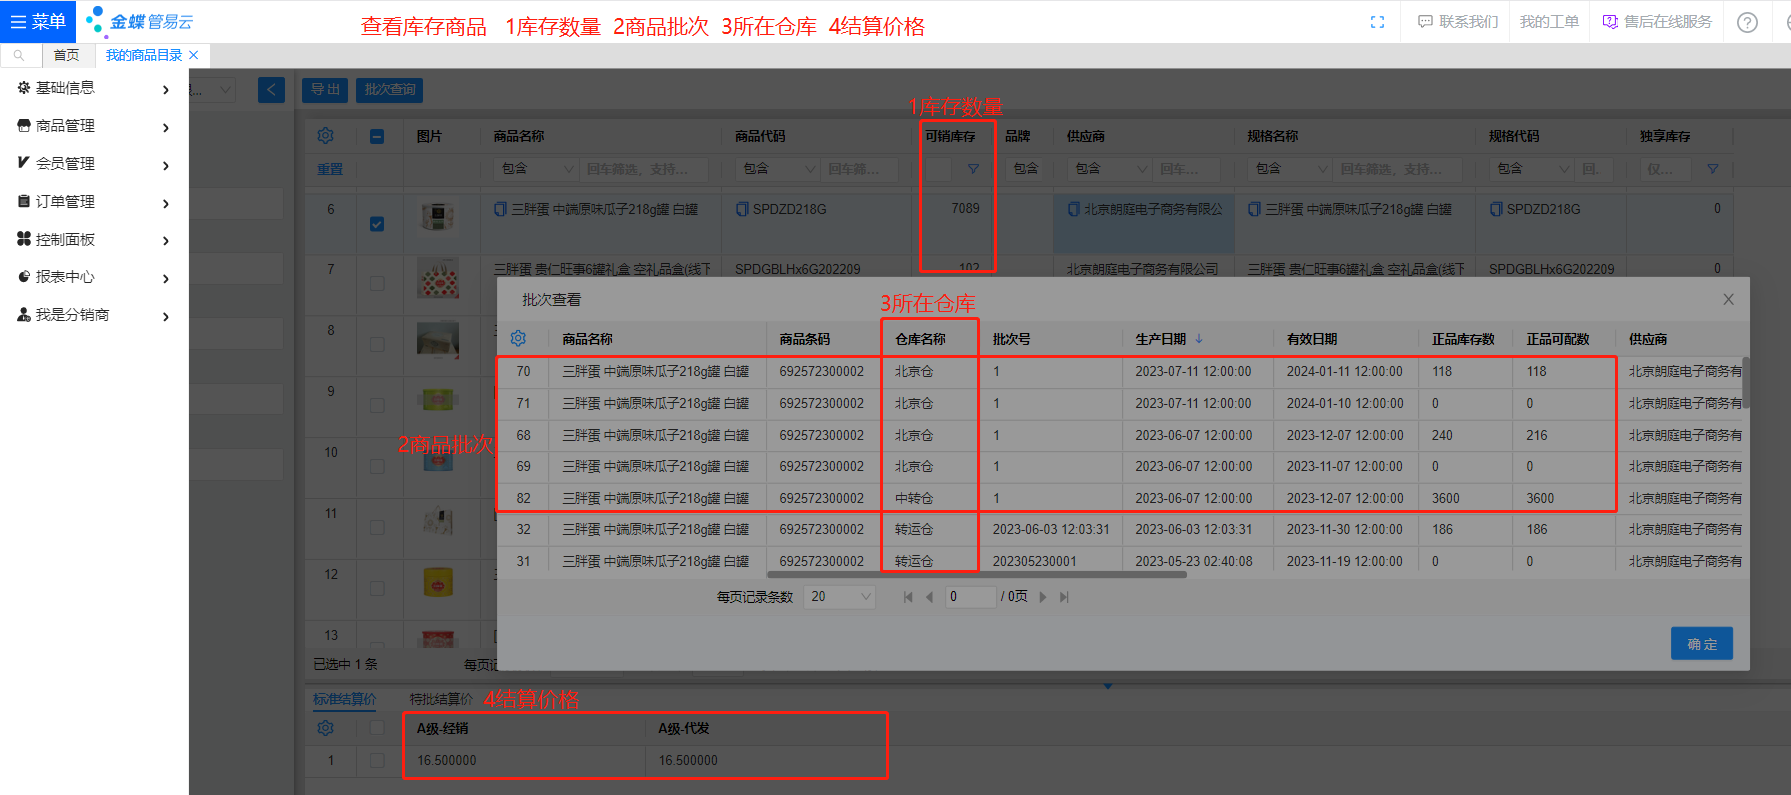
Task: Close the 批次查看 dialog
Action: (x=1728, y=299)
